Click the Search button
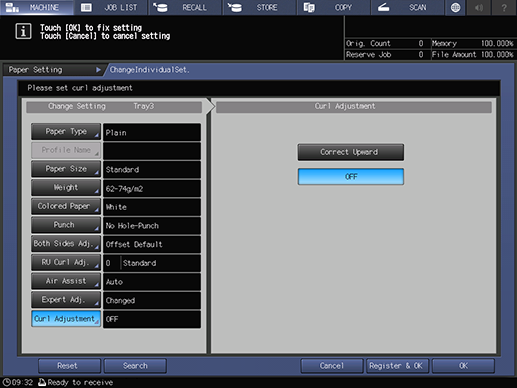Viewport: 517px width, 388px height. (x=135, y=366)
